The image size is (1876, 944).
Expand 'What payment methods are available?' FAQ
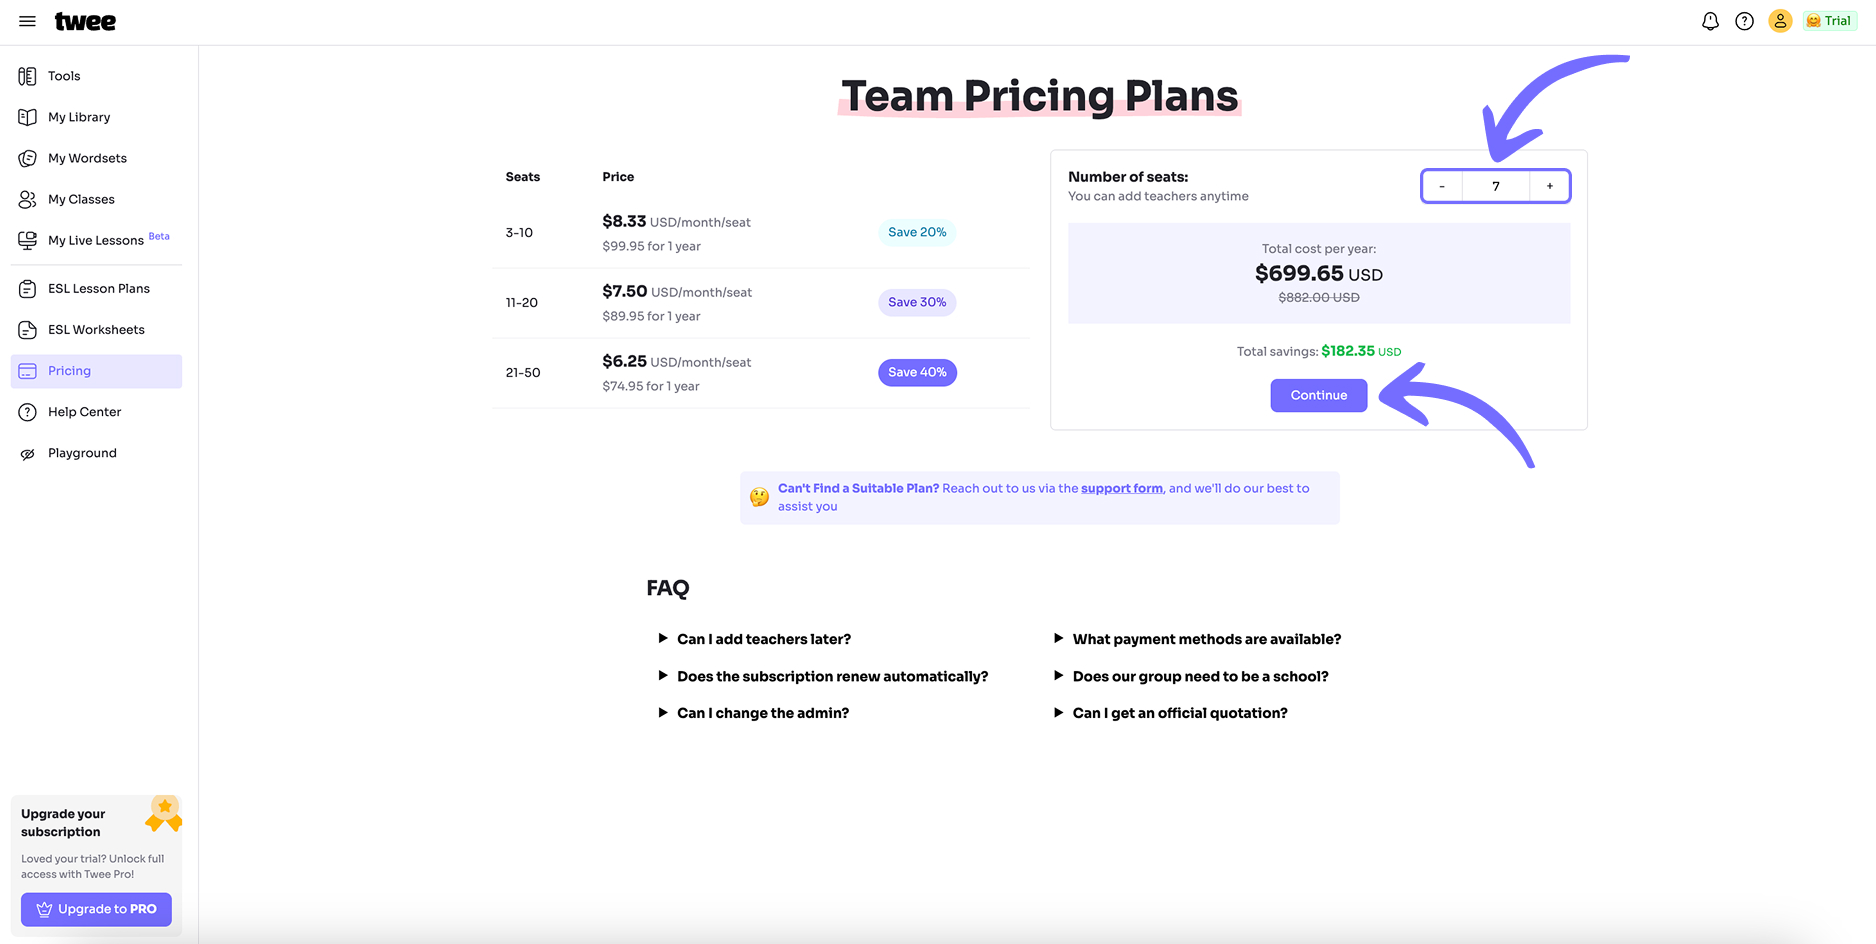tap(1206, 639)
